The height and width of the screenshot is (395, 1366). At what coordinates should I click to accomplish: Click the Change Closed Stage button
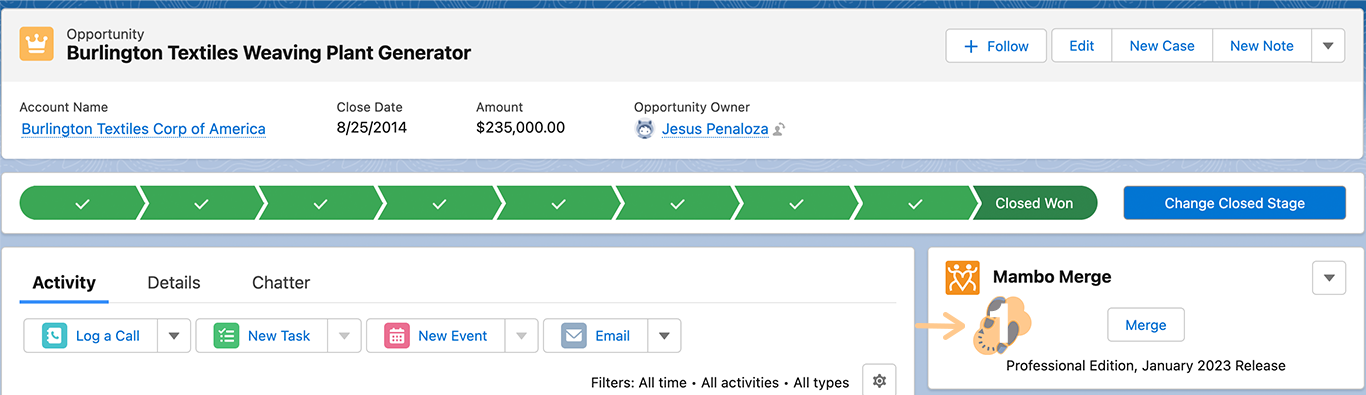click(1234, 203)
